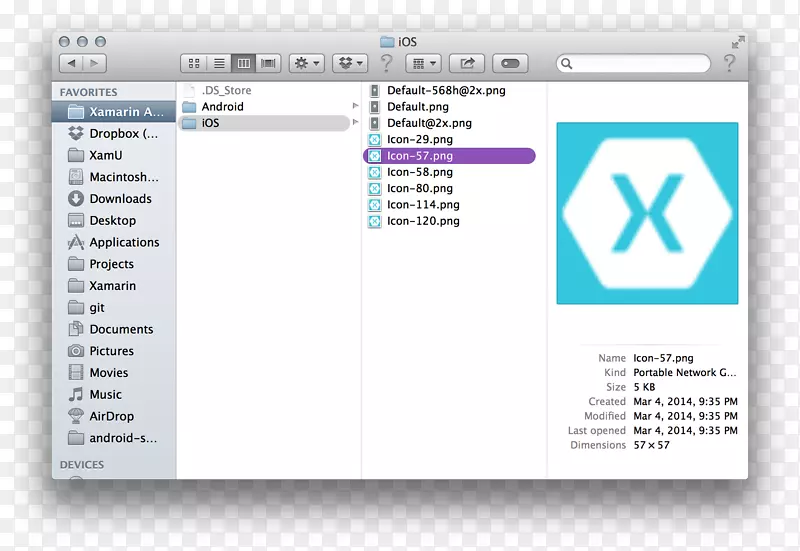The image size is (800, 551).
Task: Open Pictures in the sidebar
Action: click(114, 351)
